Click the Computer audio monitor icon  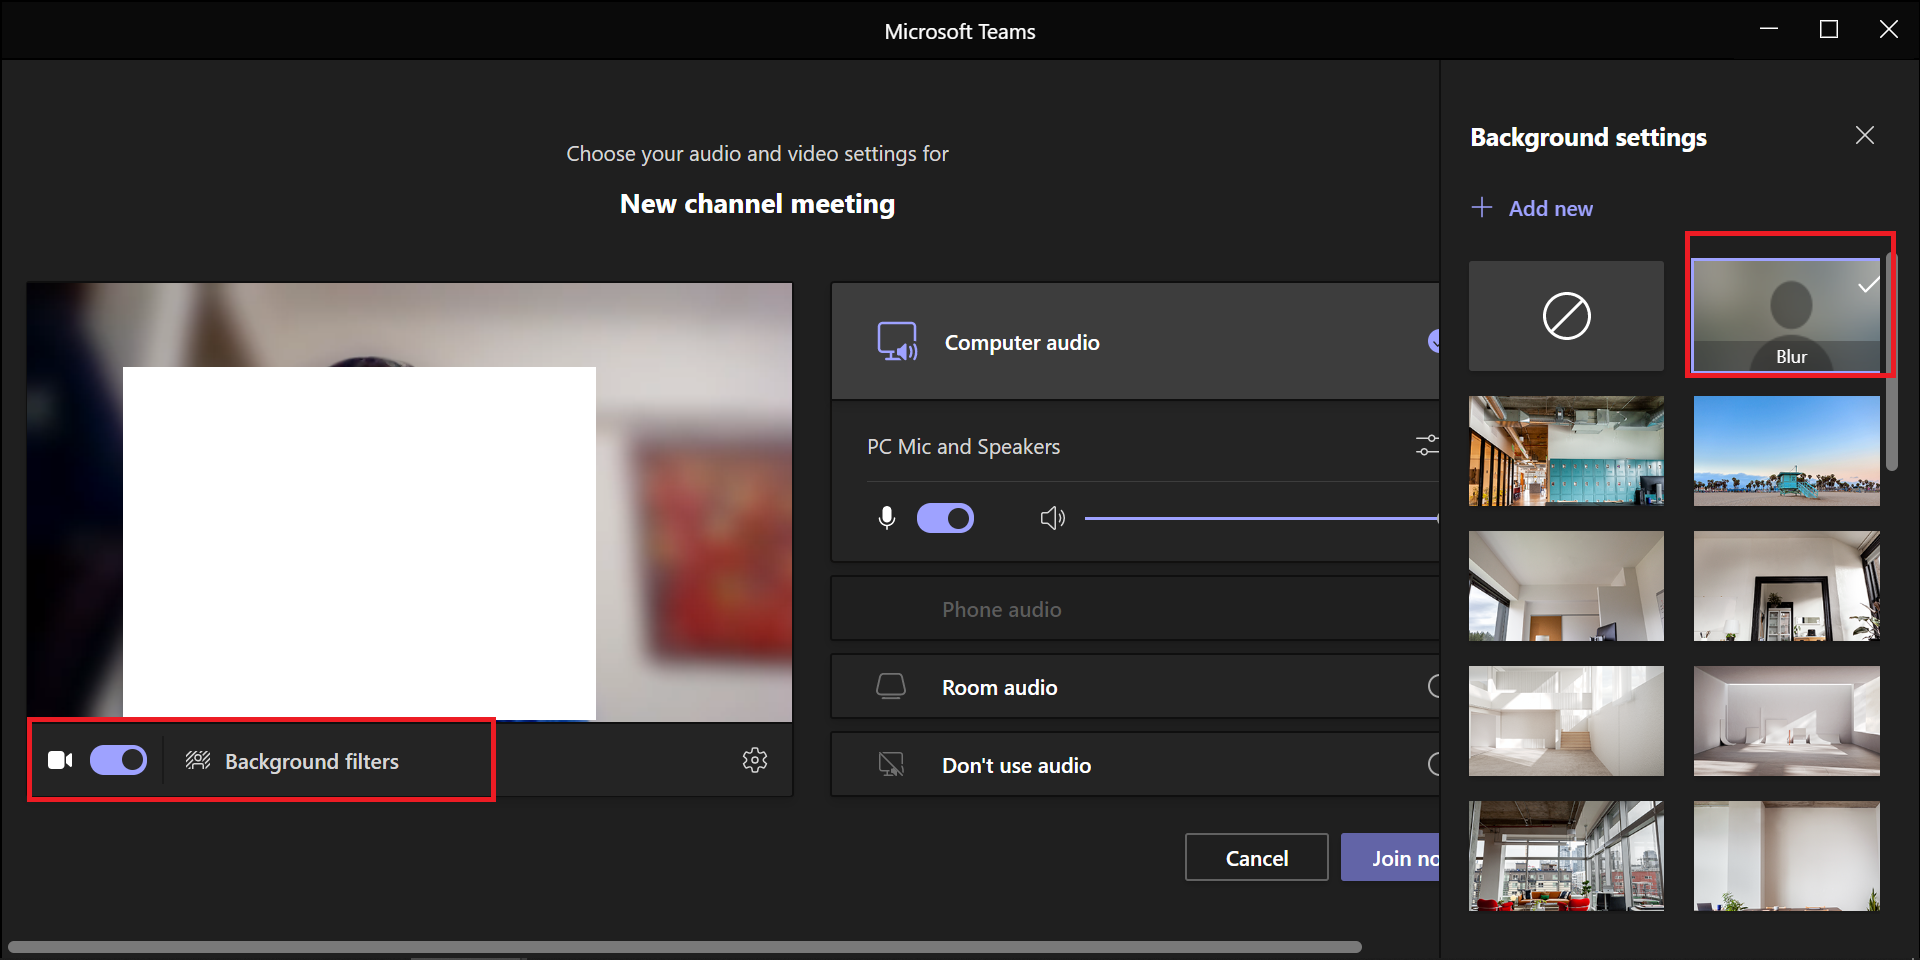pyautogui.click(x=897, y=342)
